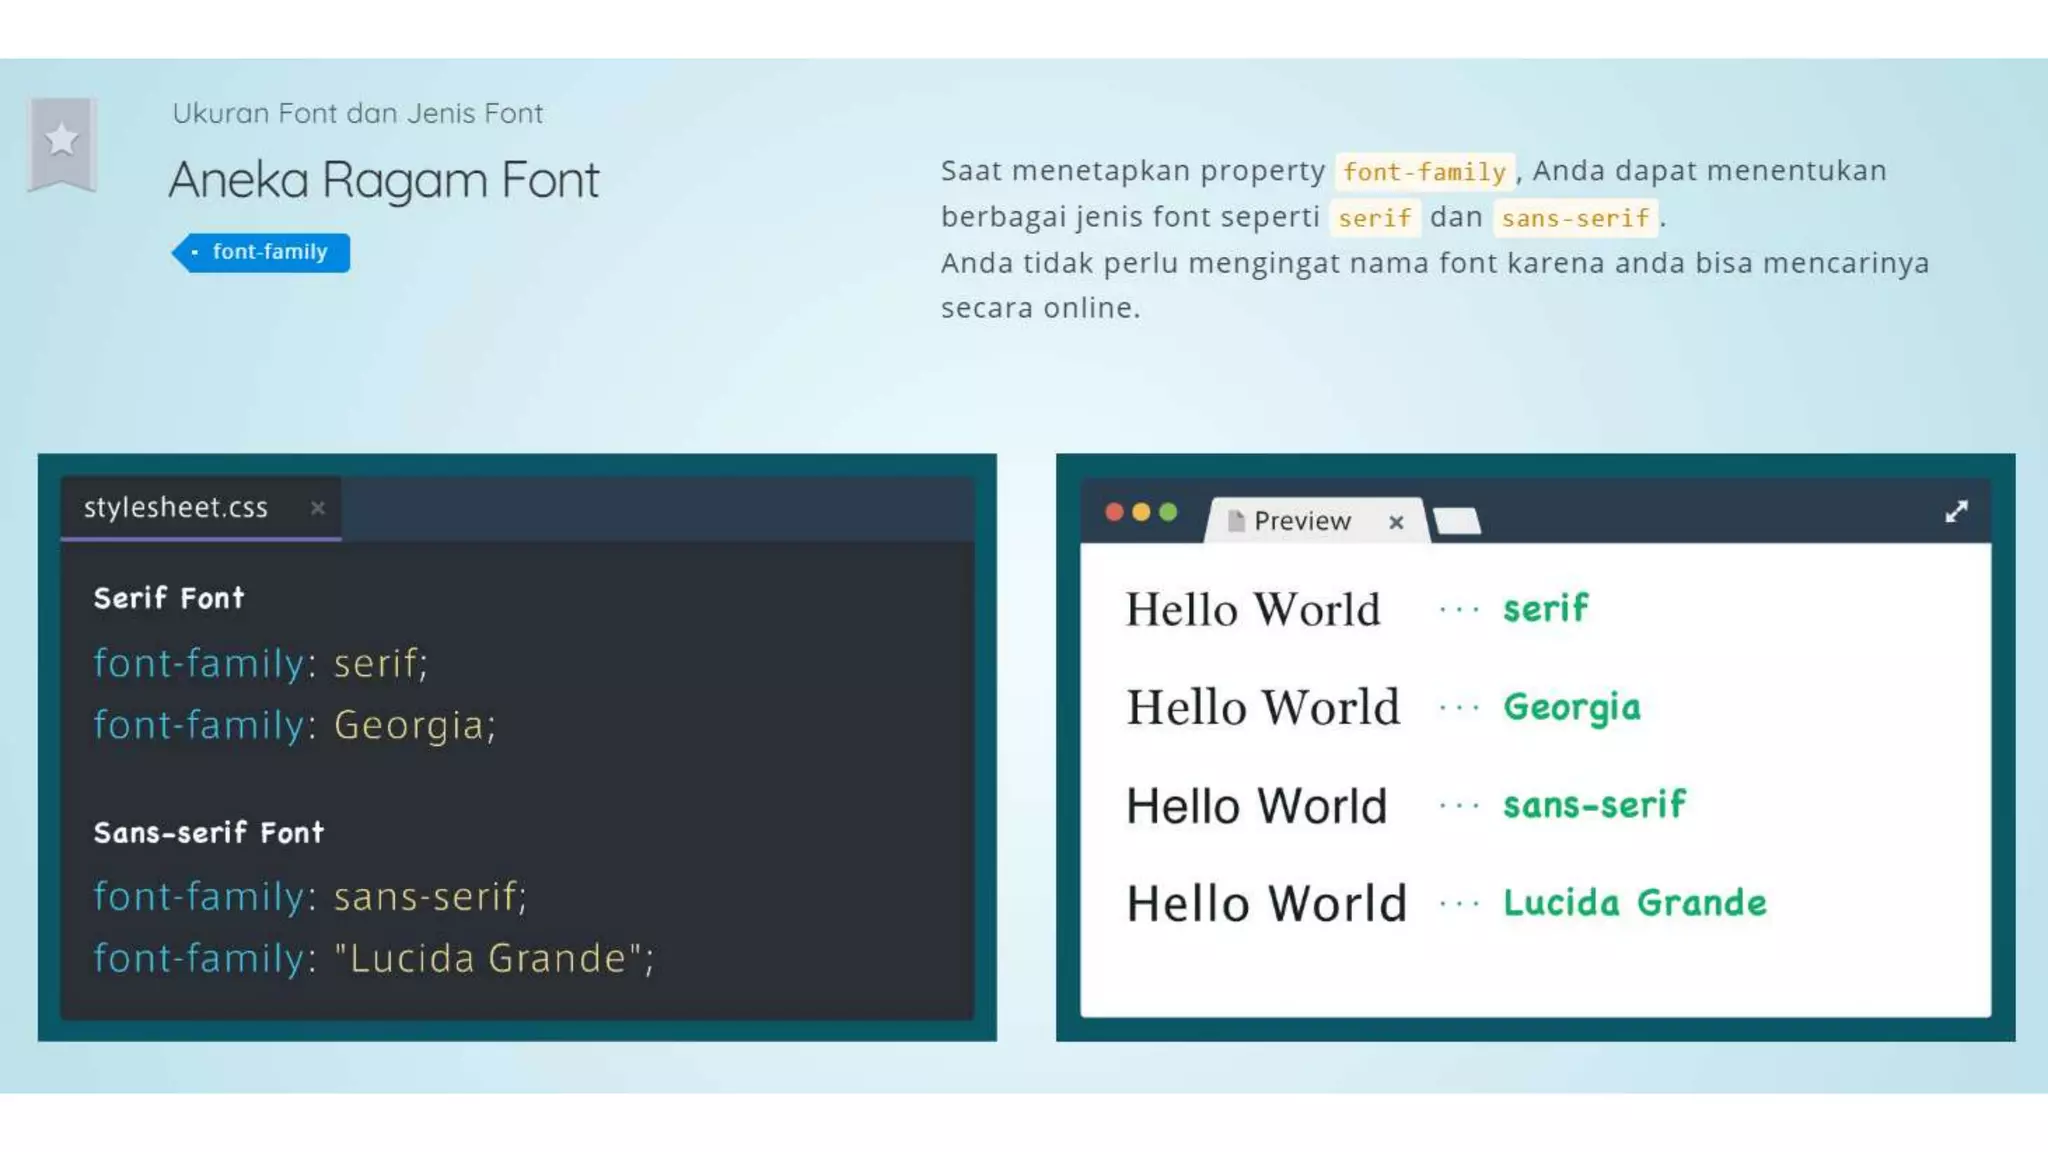Click the red window dot
This screenshot has width=2048, height=1152.
pos(1114,512)
